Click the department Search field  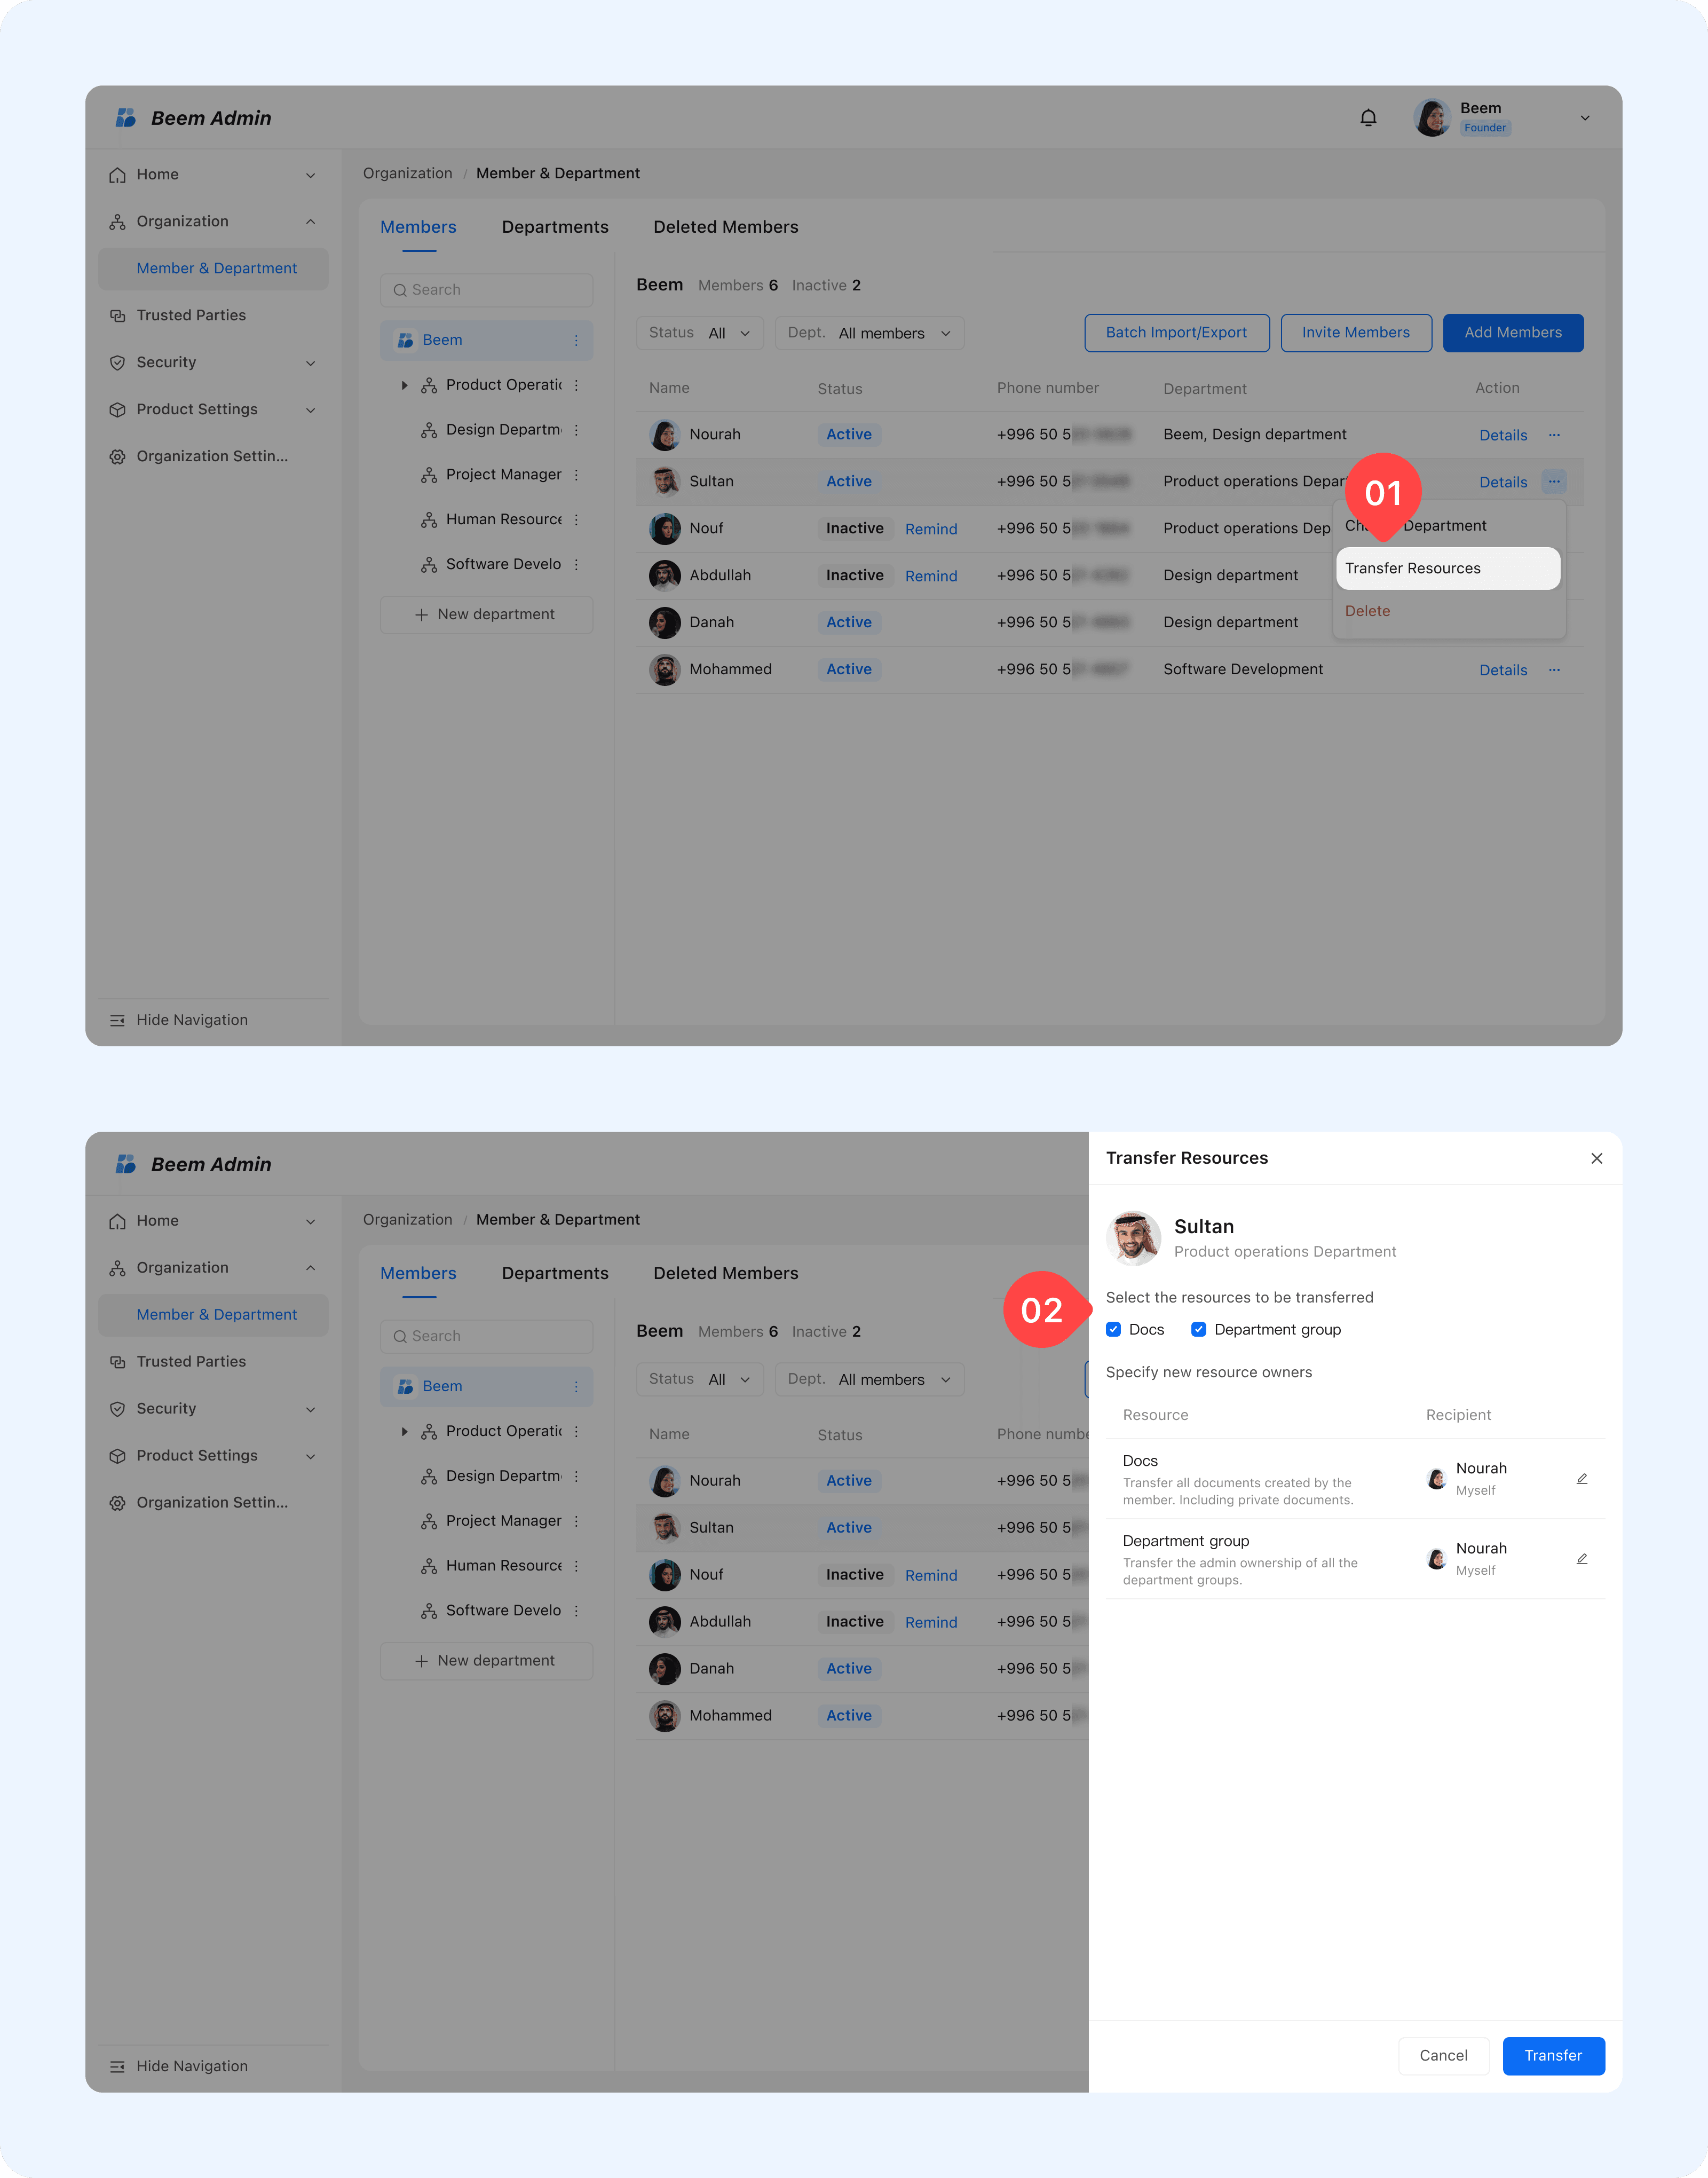pyautogui.click(x=486, y=290)
